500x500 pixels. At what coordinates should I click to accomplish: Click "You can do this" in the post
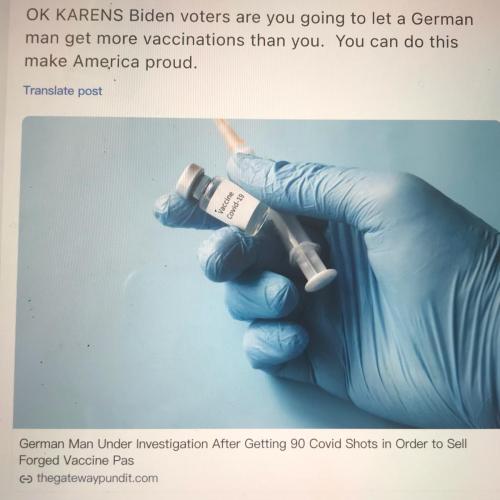click(x=397, y=41)
